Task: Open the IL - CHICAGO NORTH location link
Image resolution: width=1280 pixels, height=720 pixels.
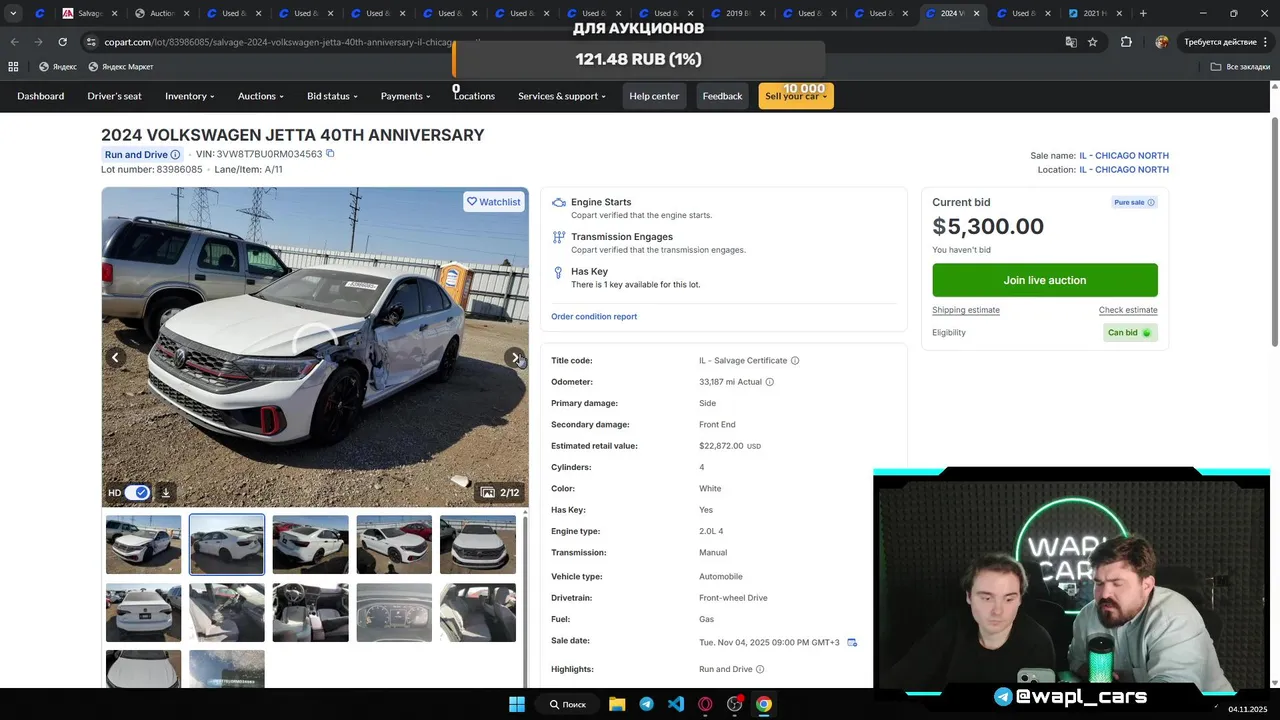Action: (x=1124, y=170)
